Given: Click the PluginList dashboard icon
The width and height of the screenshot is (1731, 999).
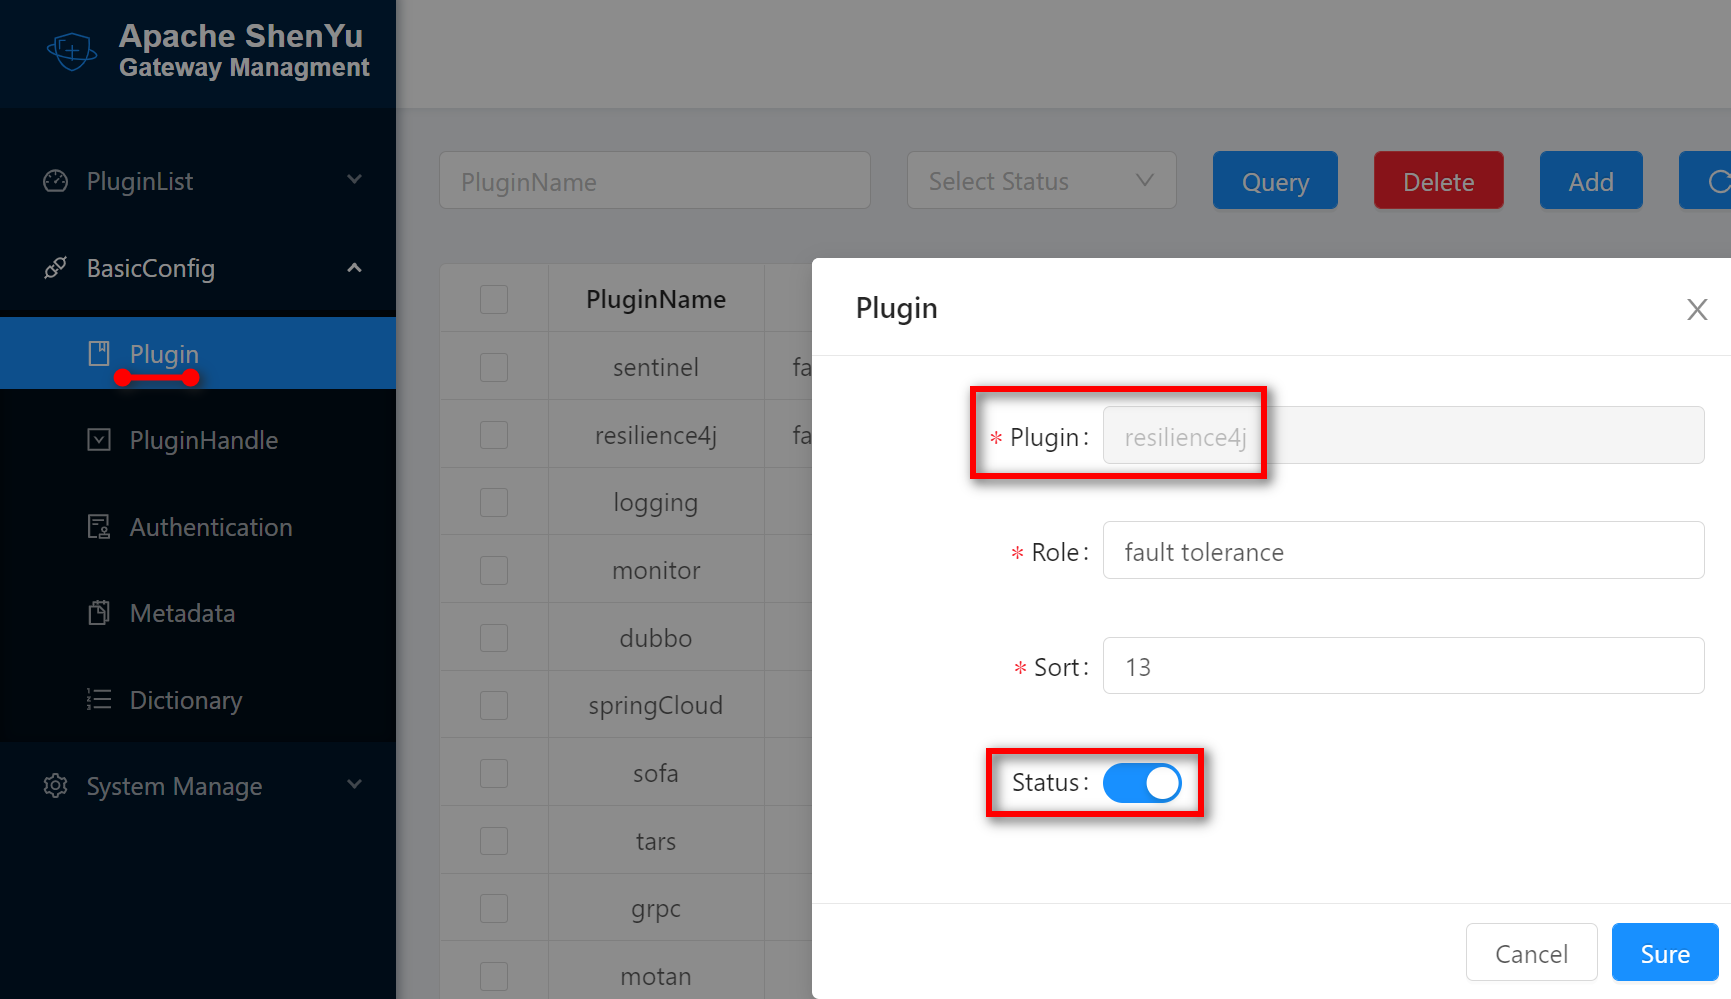Looking at the screenshot, I should (56, 181).
